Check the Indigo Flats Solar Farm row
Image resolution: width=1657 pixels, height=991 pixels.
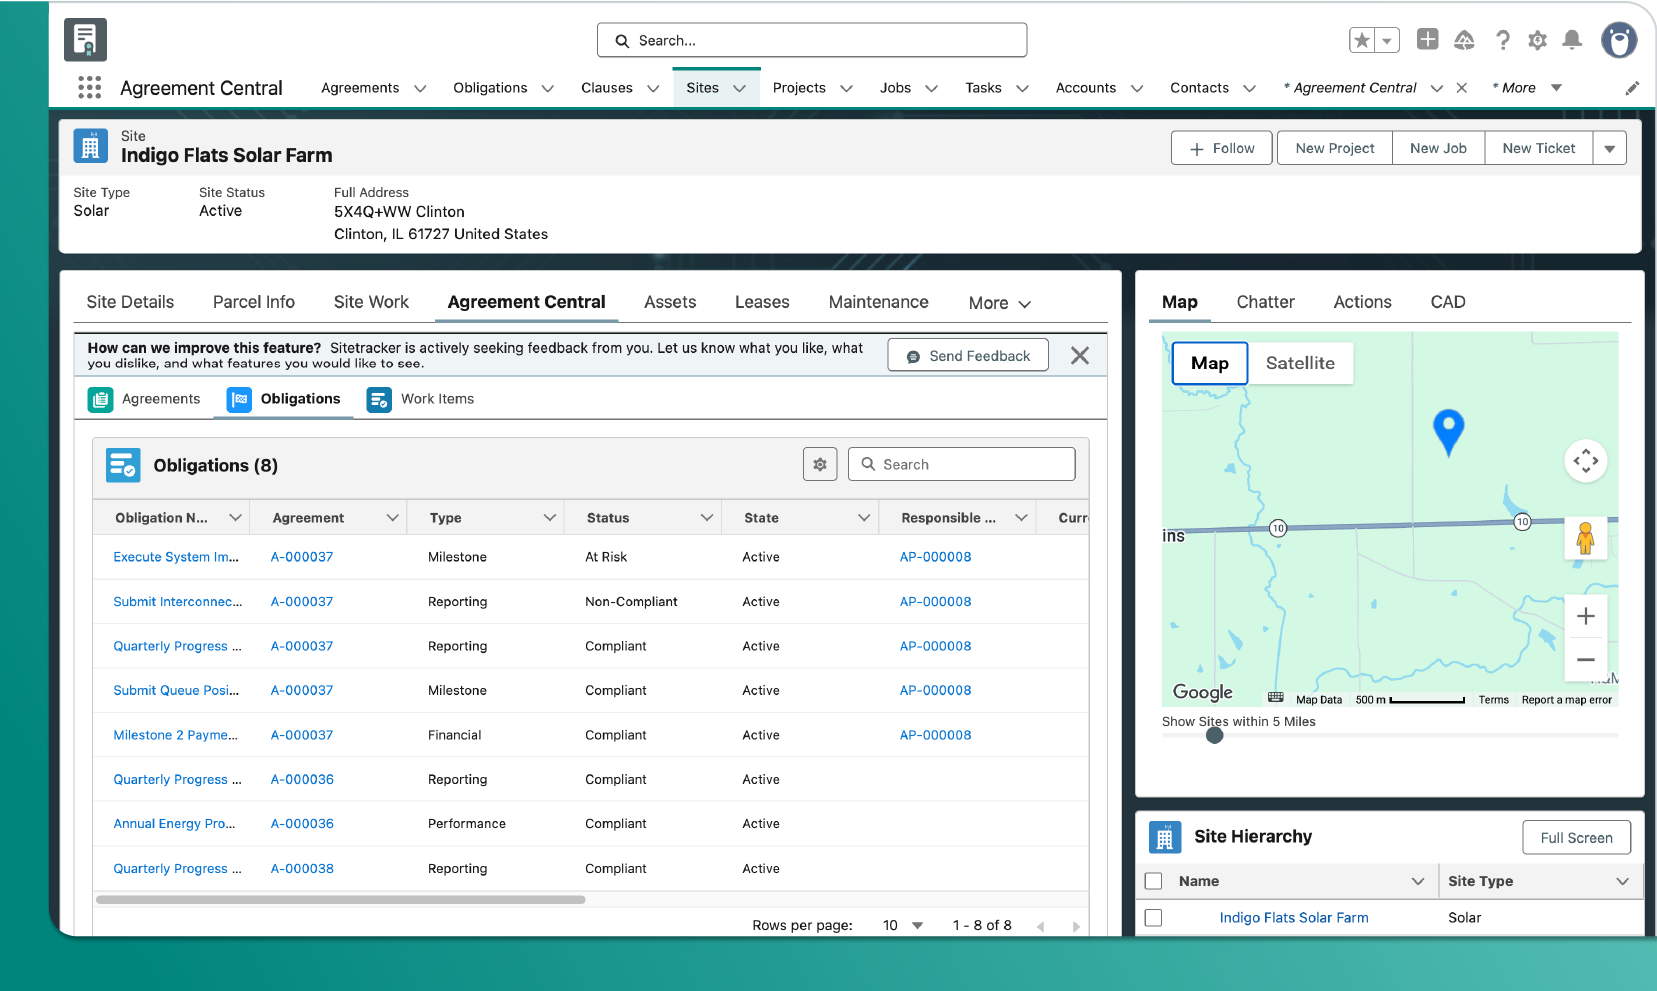coord(1154,918)
